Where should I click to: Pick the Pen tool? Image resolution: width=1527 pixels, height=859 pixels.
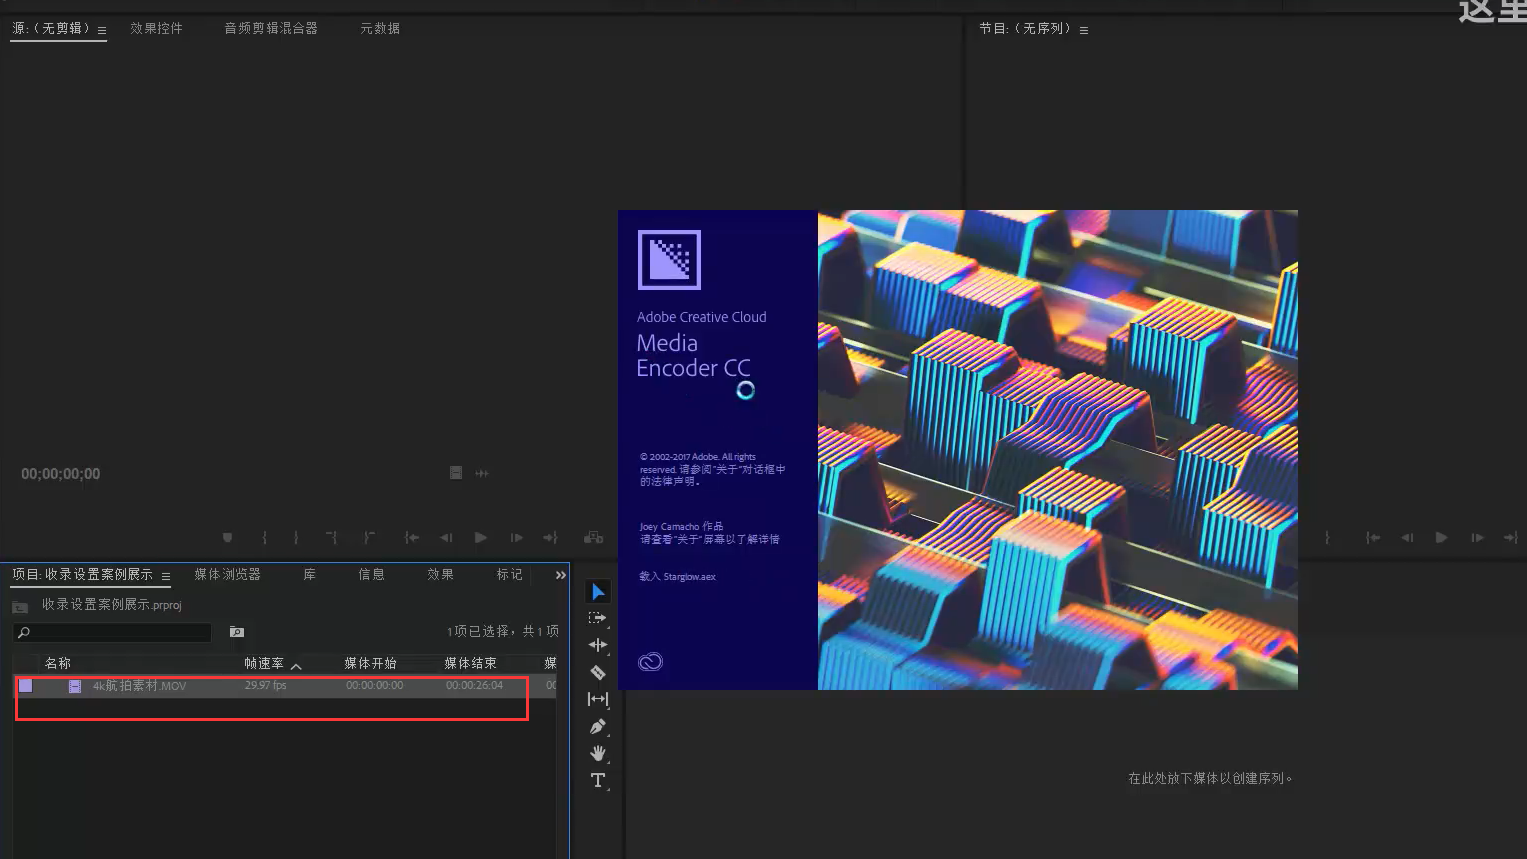[597, 726]
